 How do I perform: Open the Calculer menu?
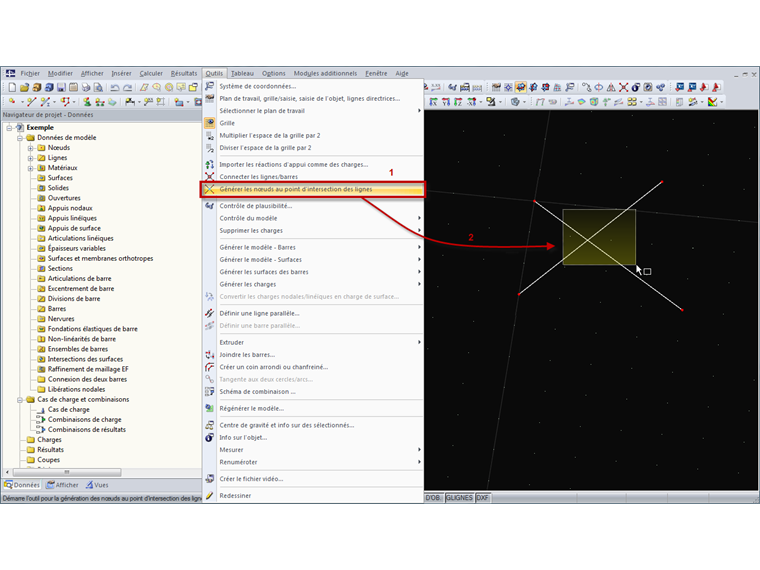[x=151, y=73]
